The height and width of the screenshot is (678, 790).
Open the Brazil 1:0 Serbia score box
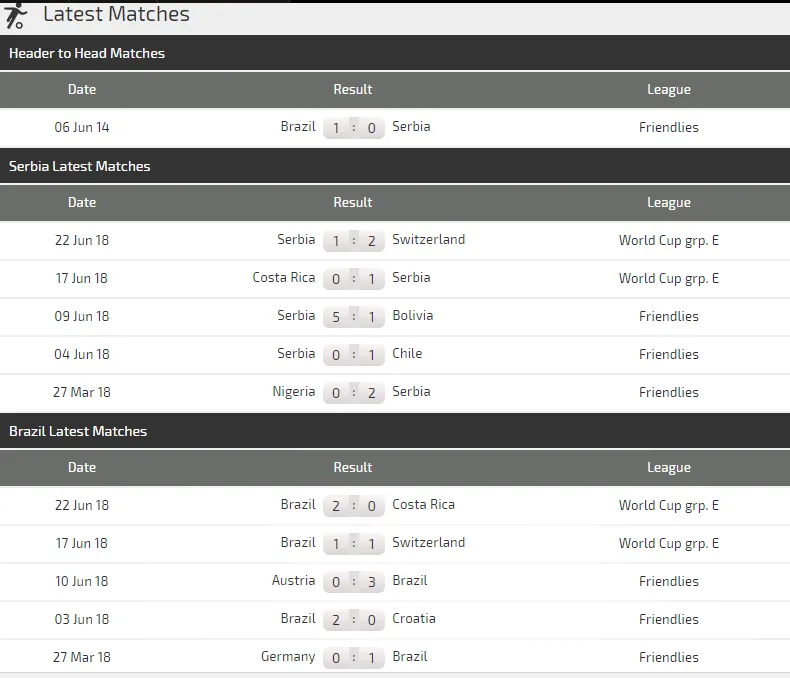pyautogui.click(x=354, y=128)
